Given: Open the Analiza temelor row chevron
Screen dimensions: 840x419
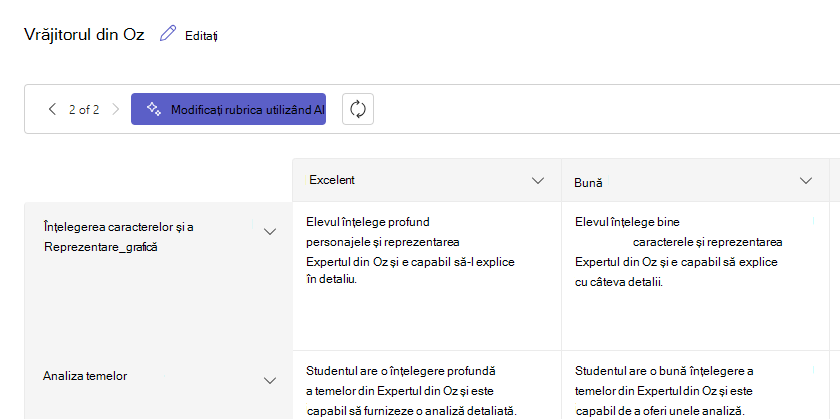Looking at the screenshot, I should 271,380.
